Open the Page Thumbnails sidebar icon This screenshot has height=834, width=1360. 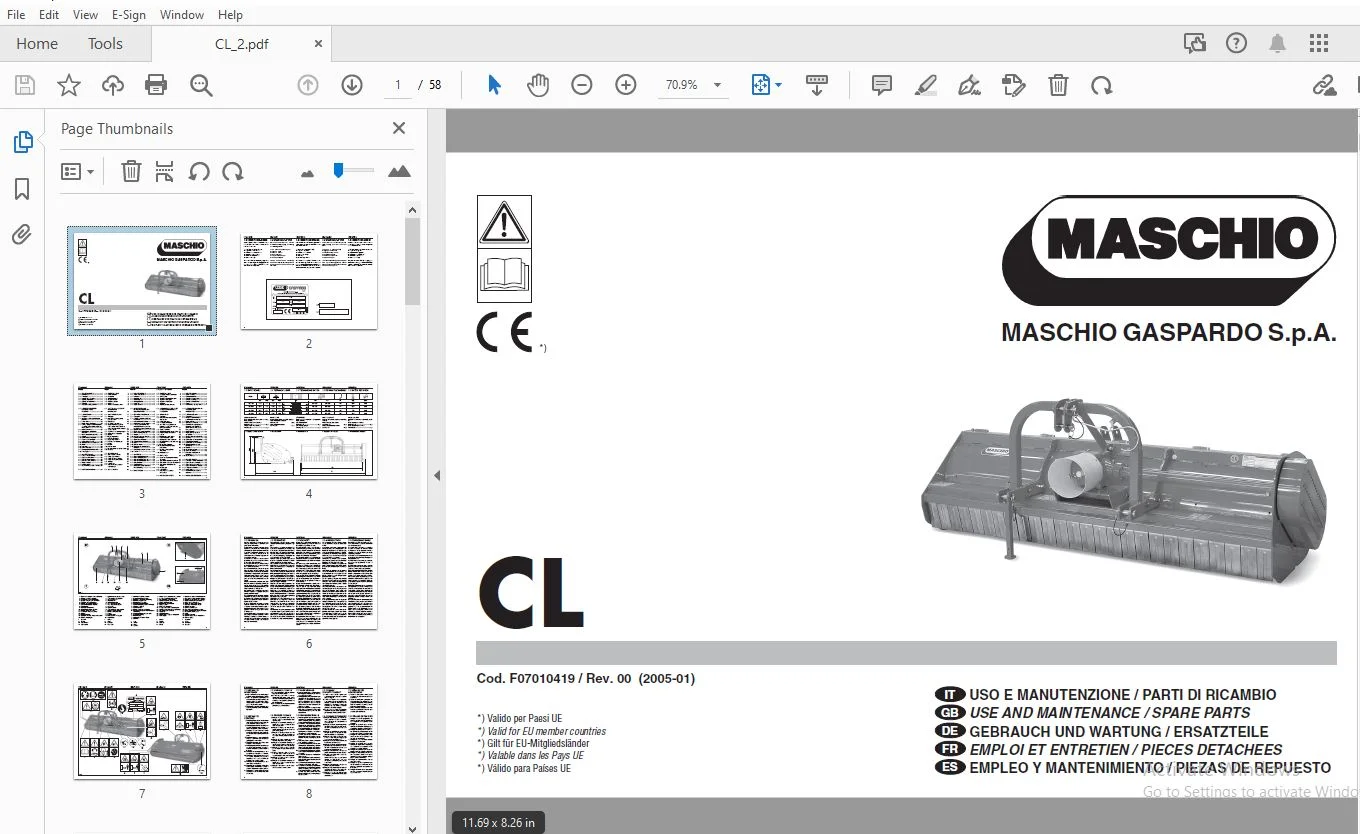coord(22,143)
